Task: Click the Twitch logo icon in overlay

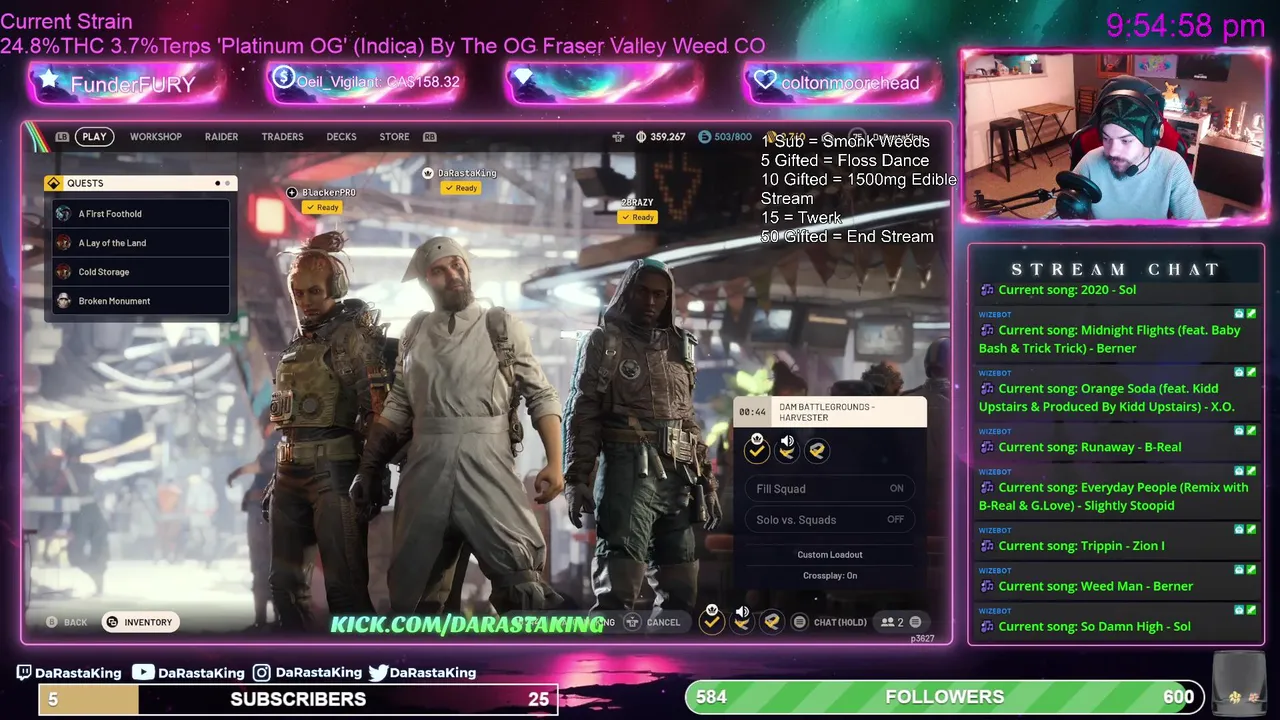Action: 24,673
